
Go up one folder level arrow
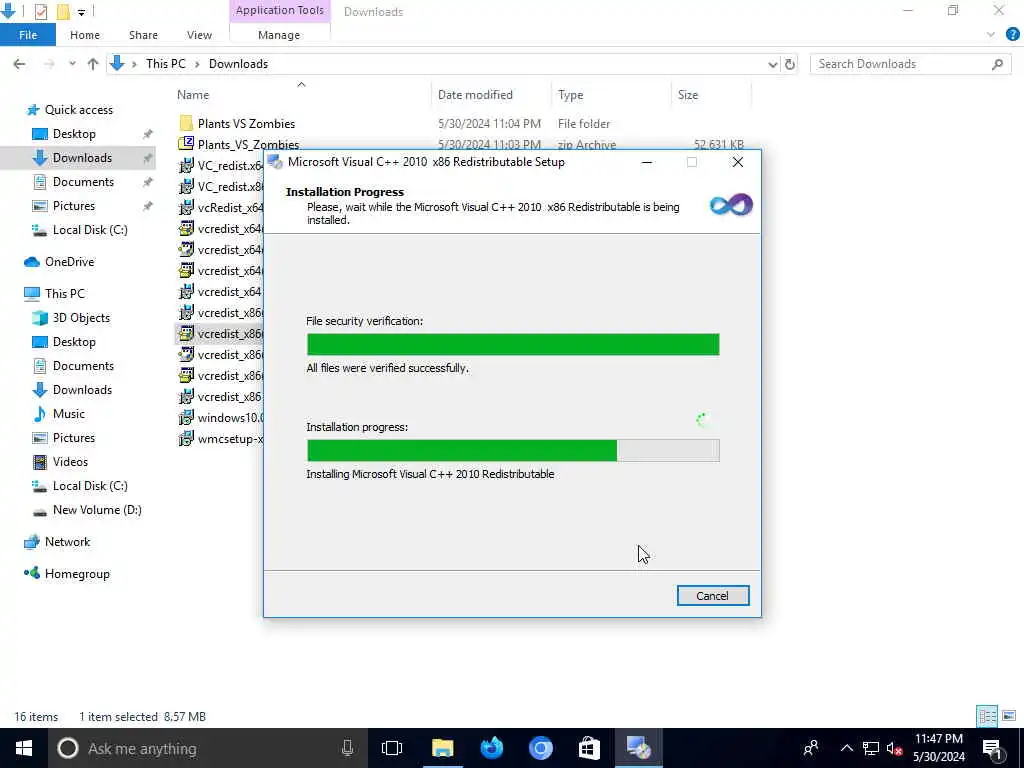[x=93, y=64]
